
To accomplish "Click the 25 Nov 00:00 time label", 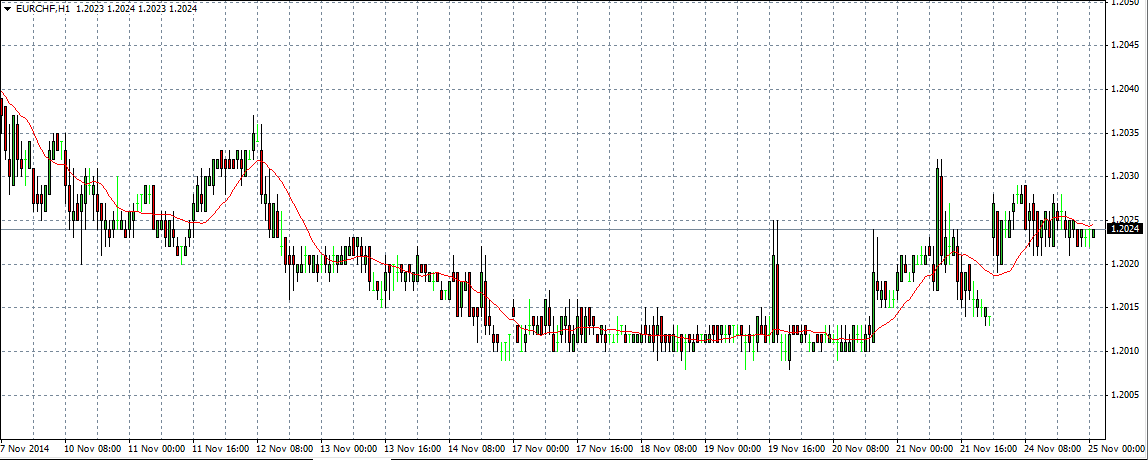I will [x=1117, y=447].
